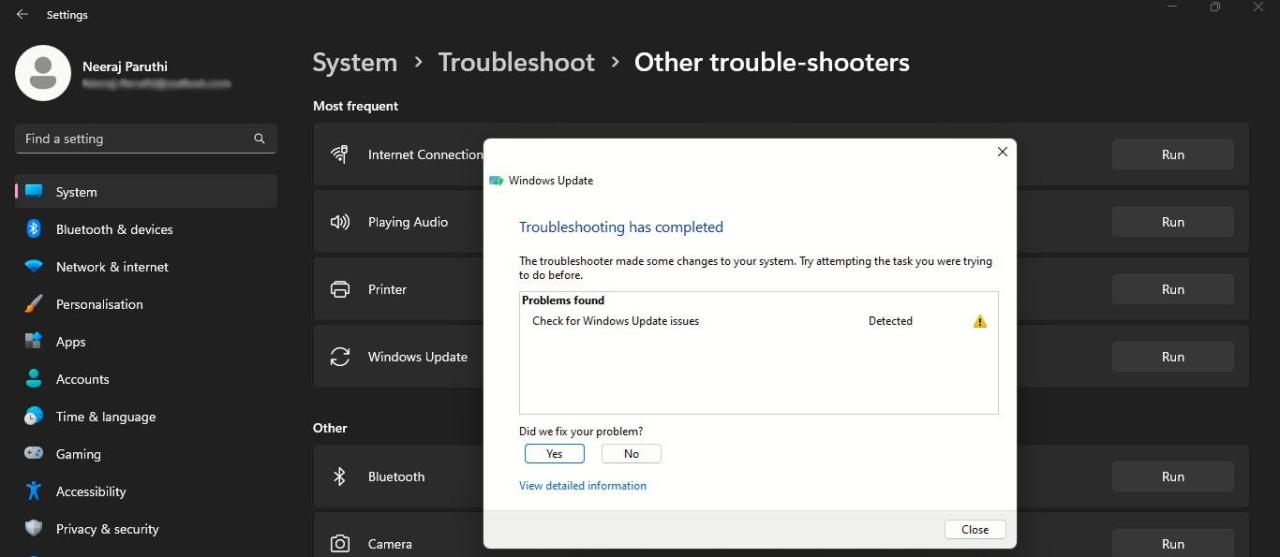Click the Apps sidebar icon
1280x557 pixels.
click(x=34, y=341)
